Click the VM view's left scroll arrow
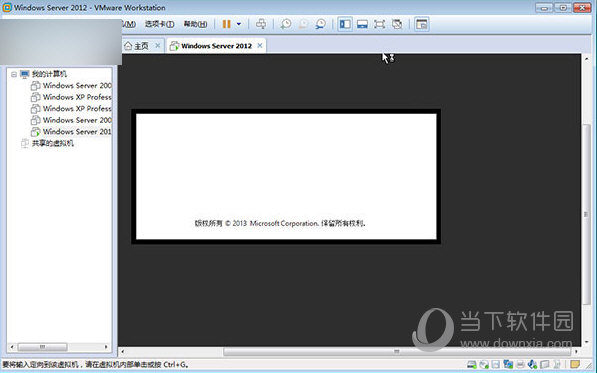The height and width of the screenshot is (373, 597). click(x=123, y=351)
